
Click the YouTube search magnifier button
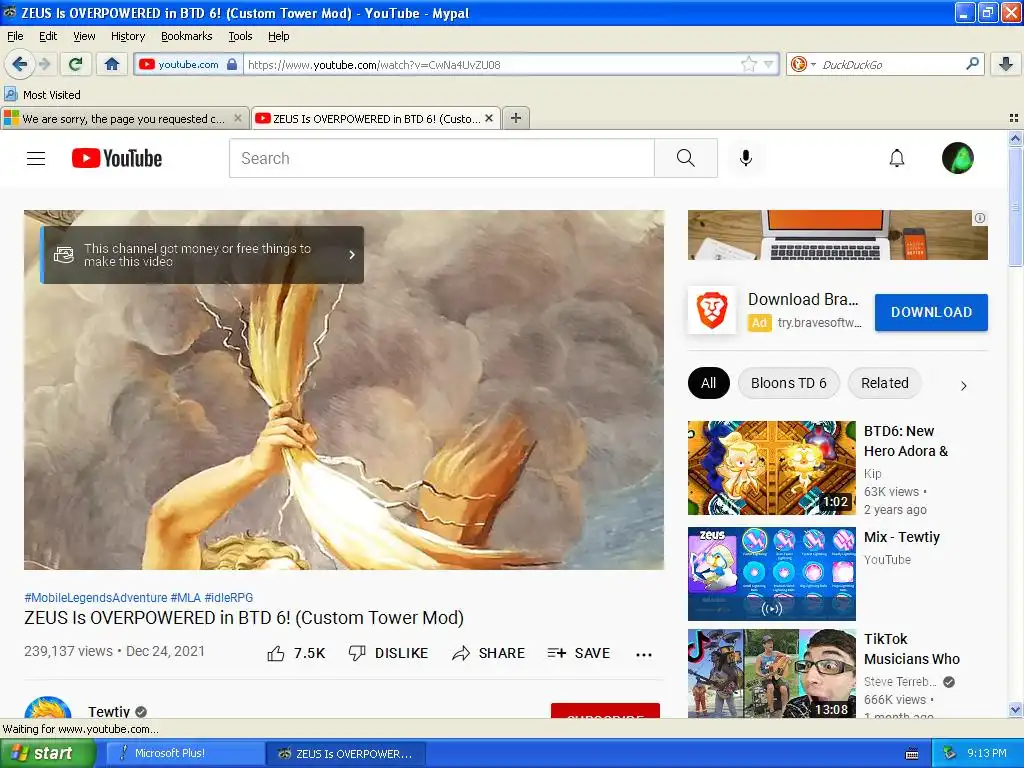click(x=686, y=158)
